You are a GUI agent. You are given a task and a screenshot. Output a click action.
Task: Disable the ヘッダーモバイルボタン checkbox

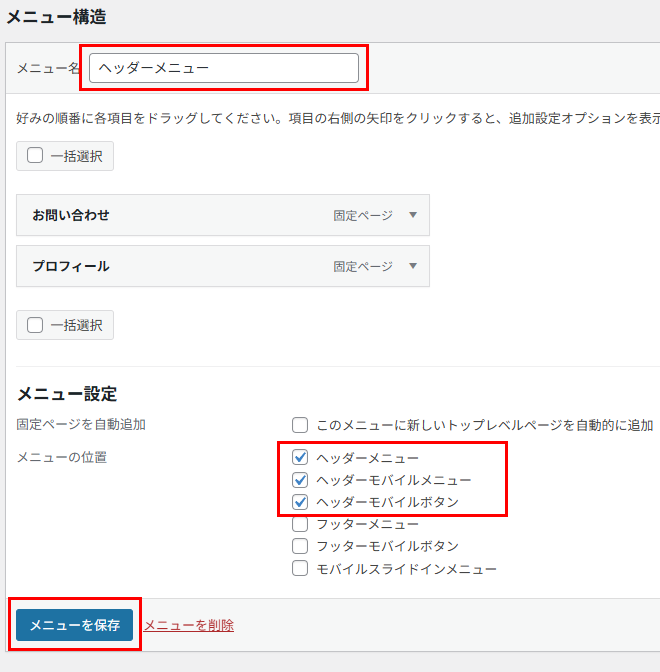pyautogui.click(x=300, y=502)
